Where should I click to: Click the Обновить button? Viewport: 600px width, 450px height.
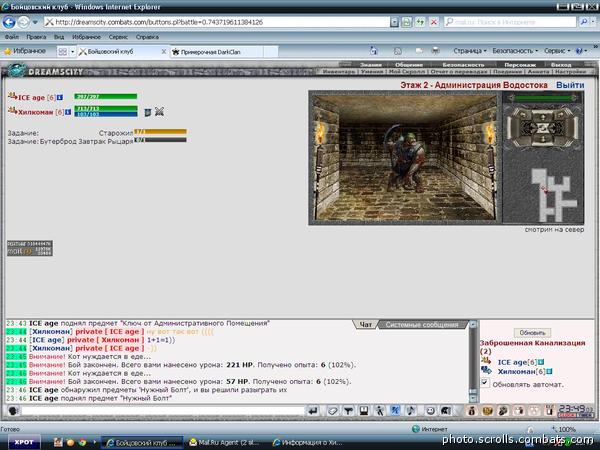click(x=532, y=333)
